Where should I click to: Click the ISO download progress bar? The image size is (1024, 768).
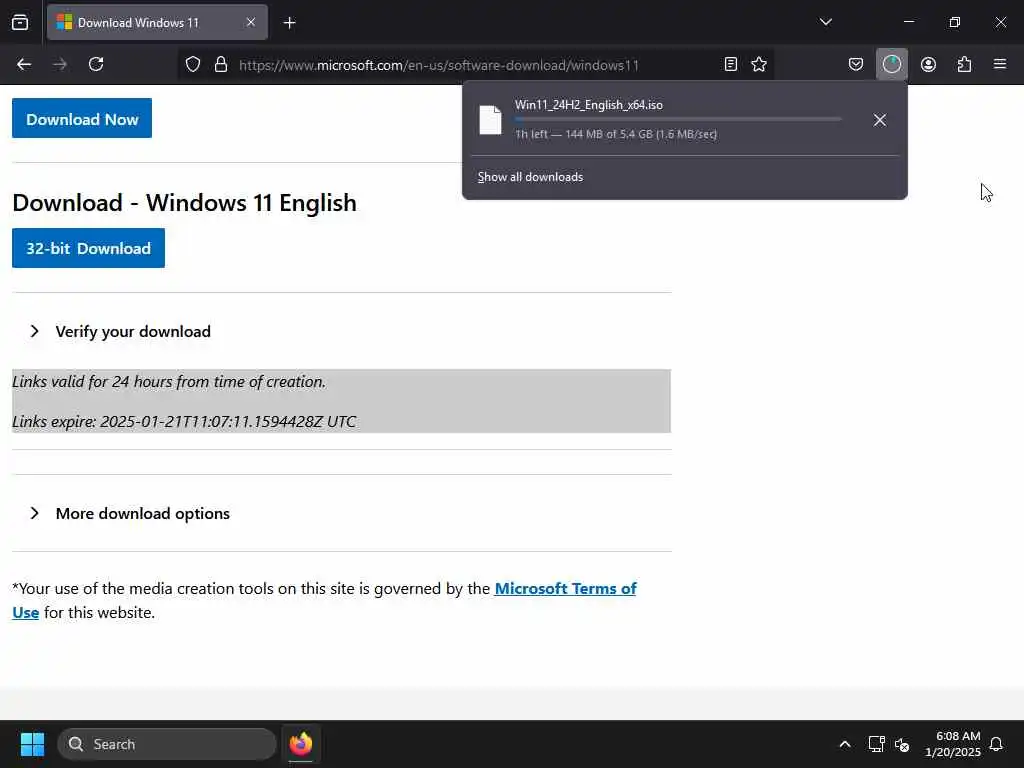678,120
